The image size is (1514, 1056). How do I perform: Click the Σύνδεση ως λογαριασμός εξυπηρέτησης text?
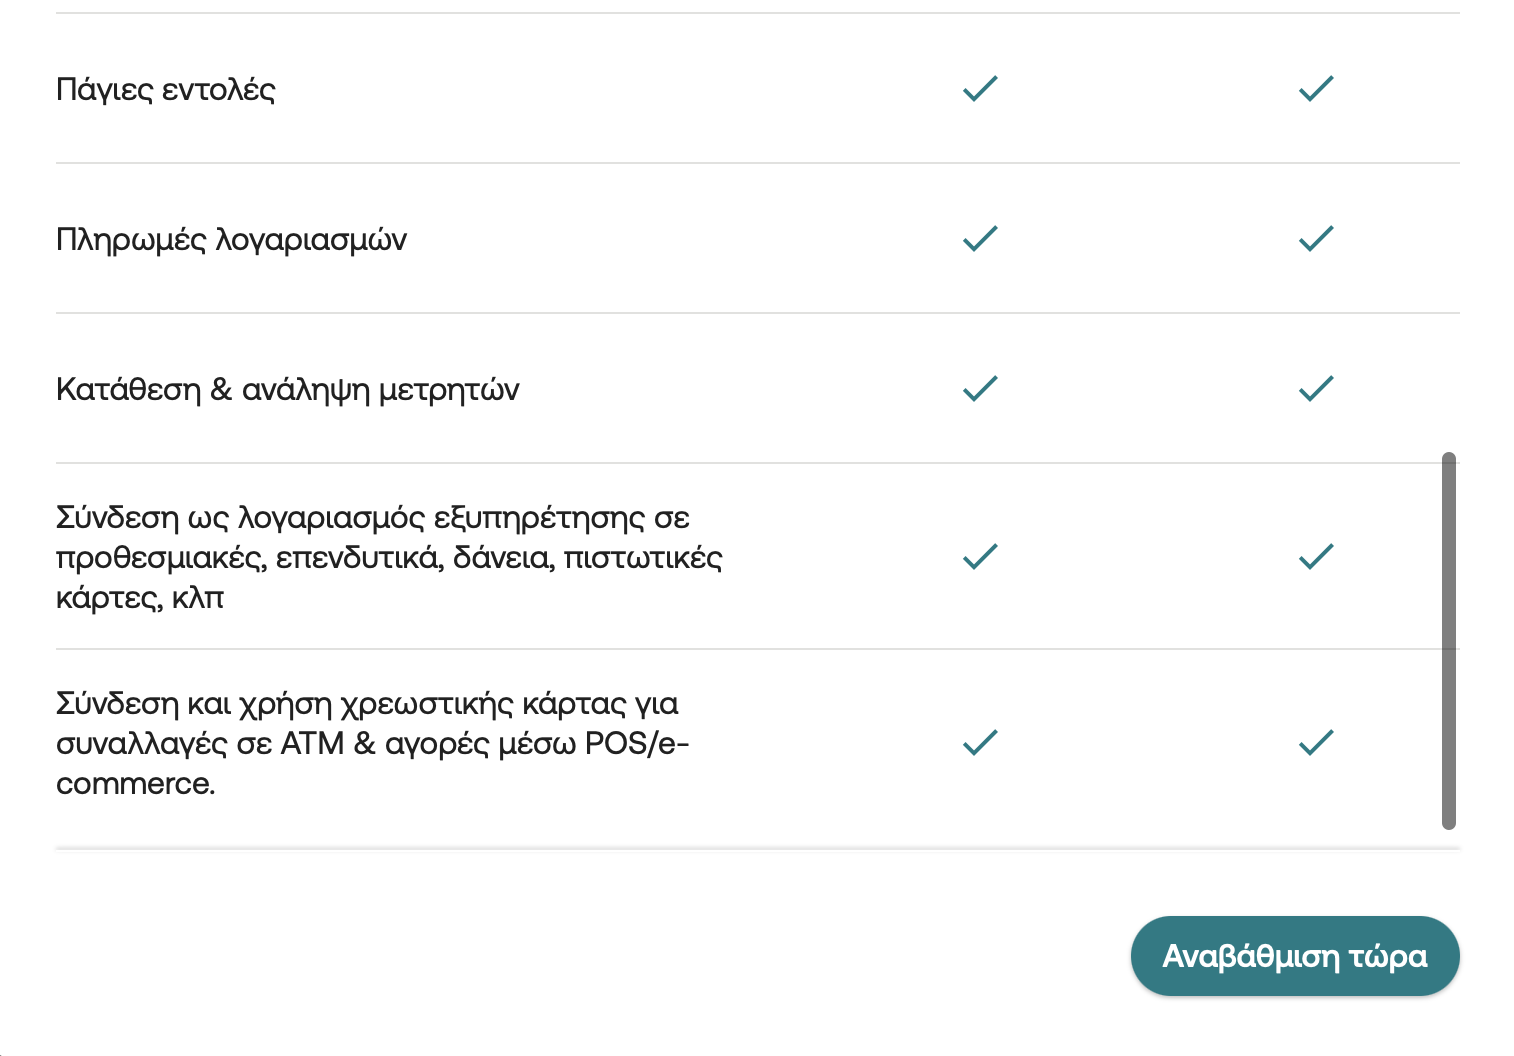pos(389,557)
